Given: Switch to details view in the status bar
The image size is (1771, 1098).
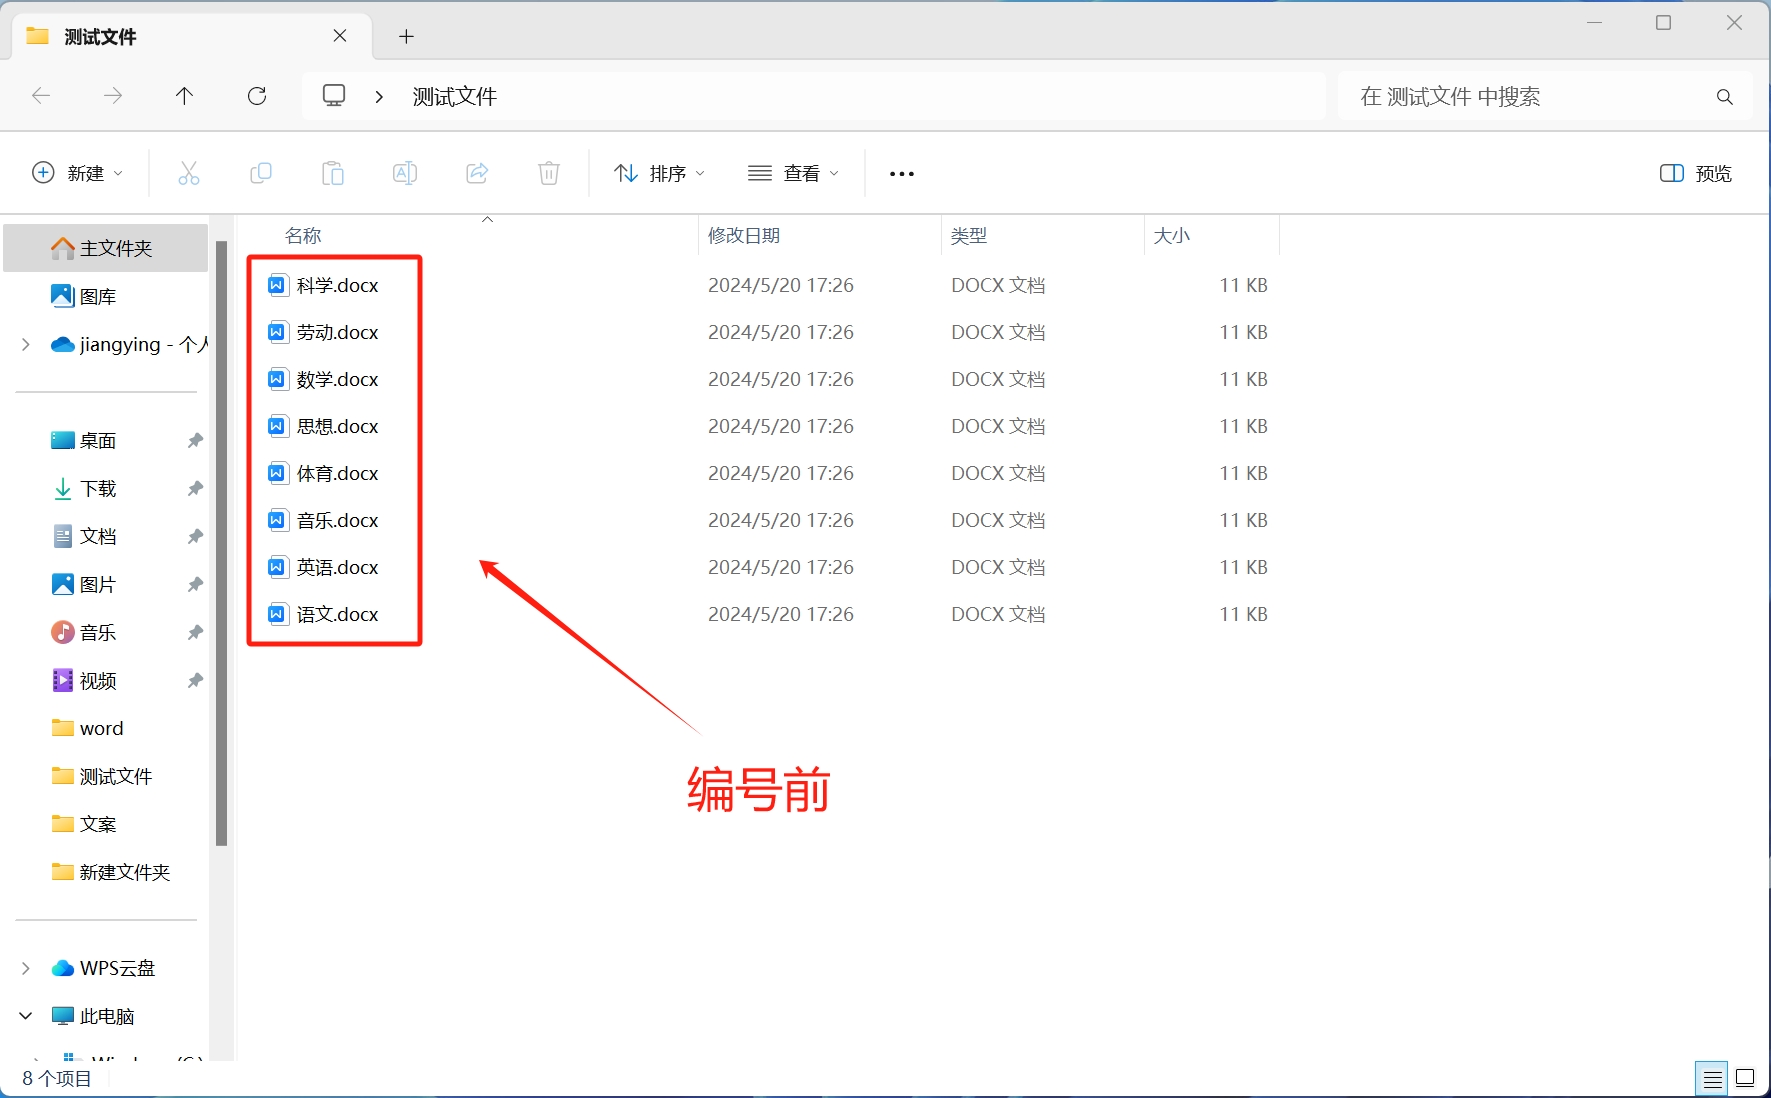Looking at the screenshot, I should click(x=1712, y=1077).
